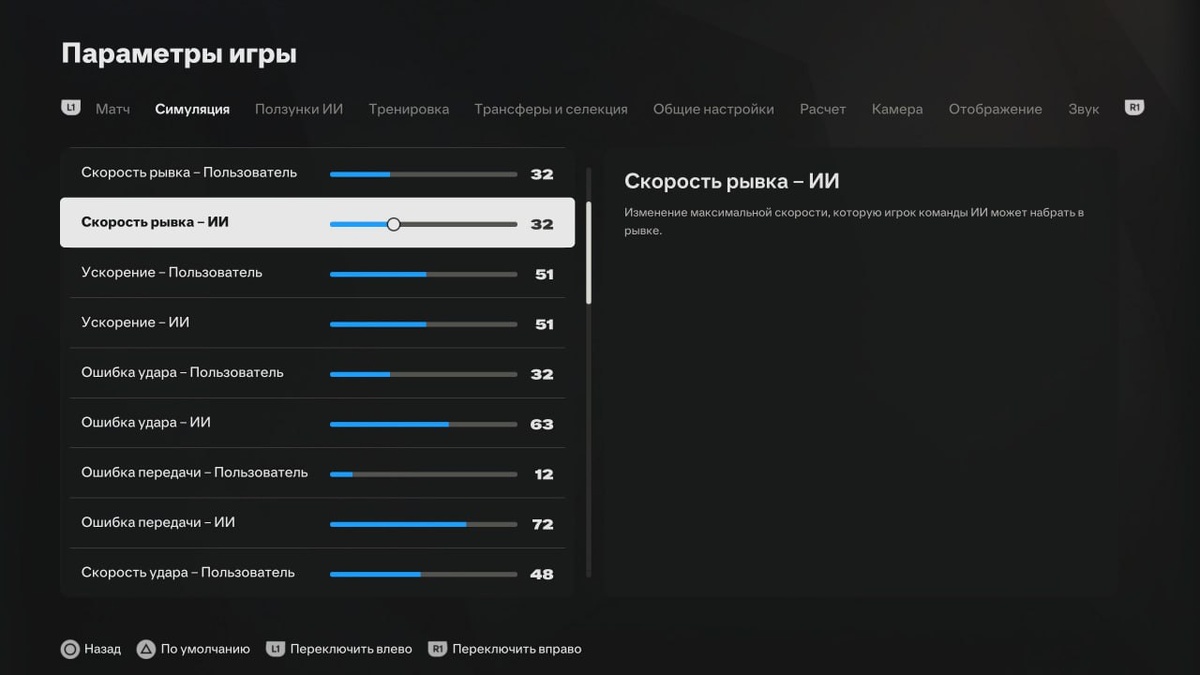1200x675 pixels.
Task: Click the circle Назад button icon
Action: (70, 649)
